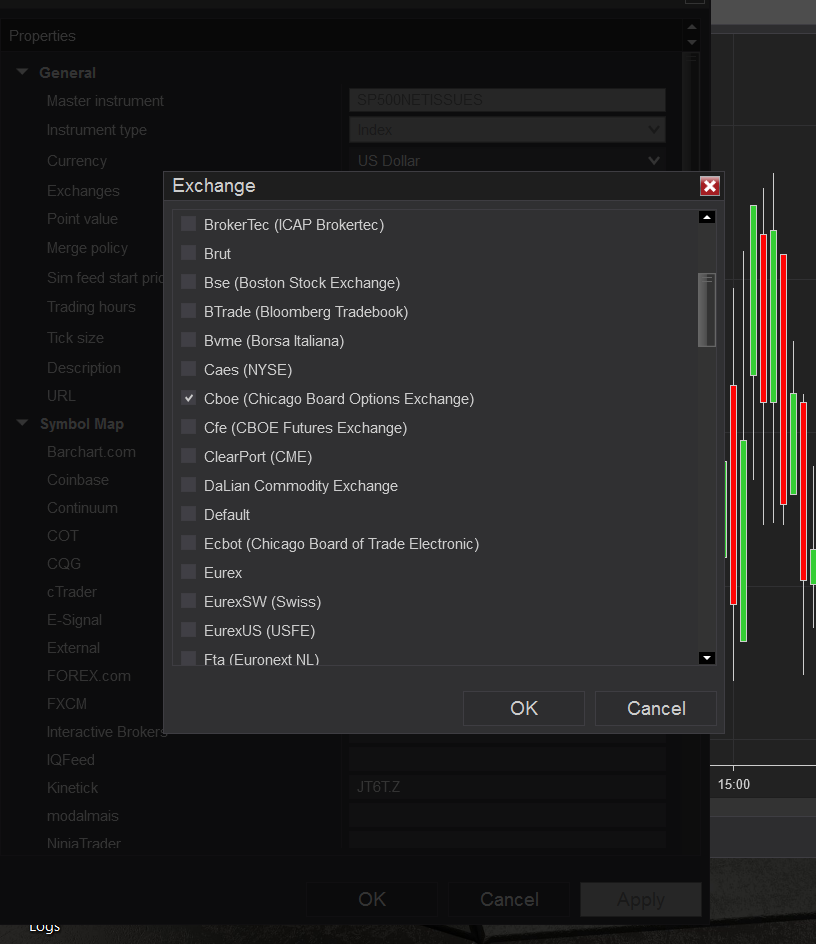Select the E-Signal symbol map row
This screenshot has height=944, width=816.
click(74, 620)
